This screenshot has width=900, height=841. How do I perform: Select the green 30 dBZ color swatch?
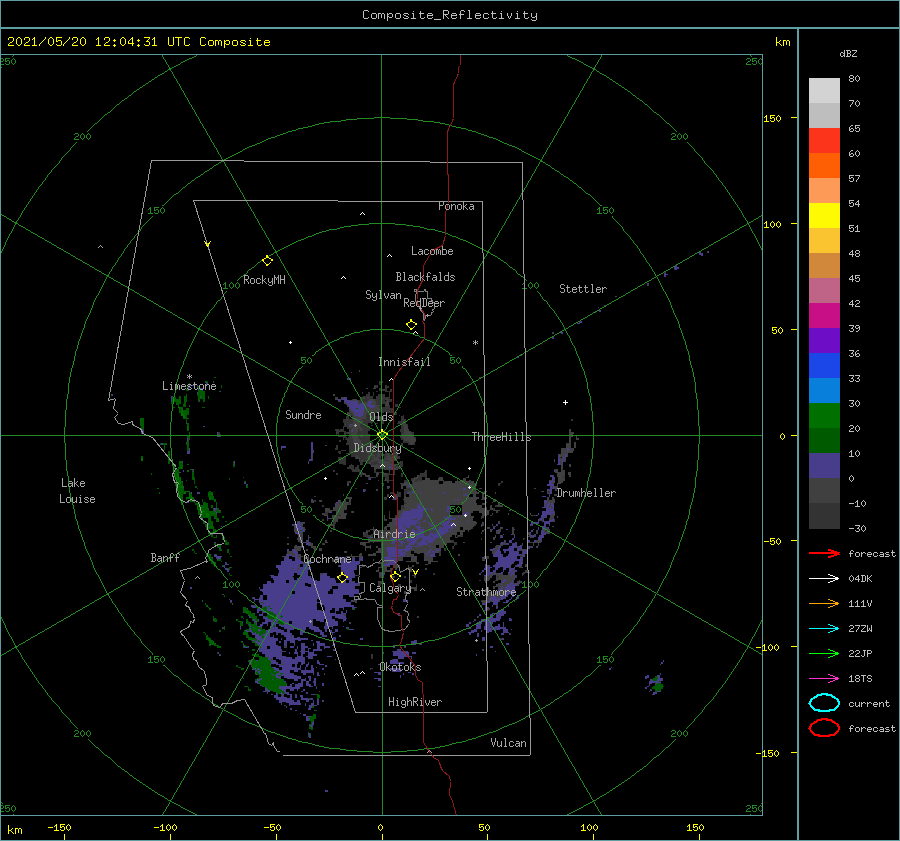click(824, 416)
